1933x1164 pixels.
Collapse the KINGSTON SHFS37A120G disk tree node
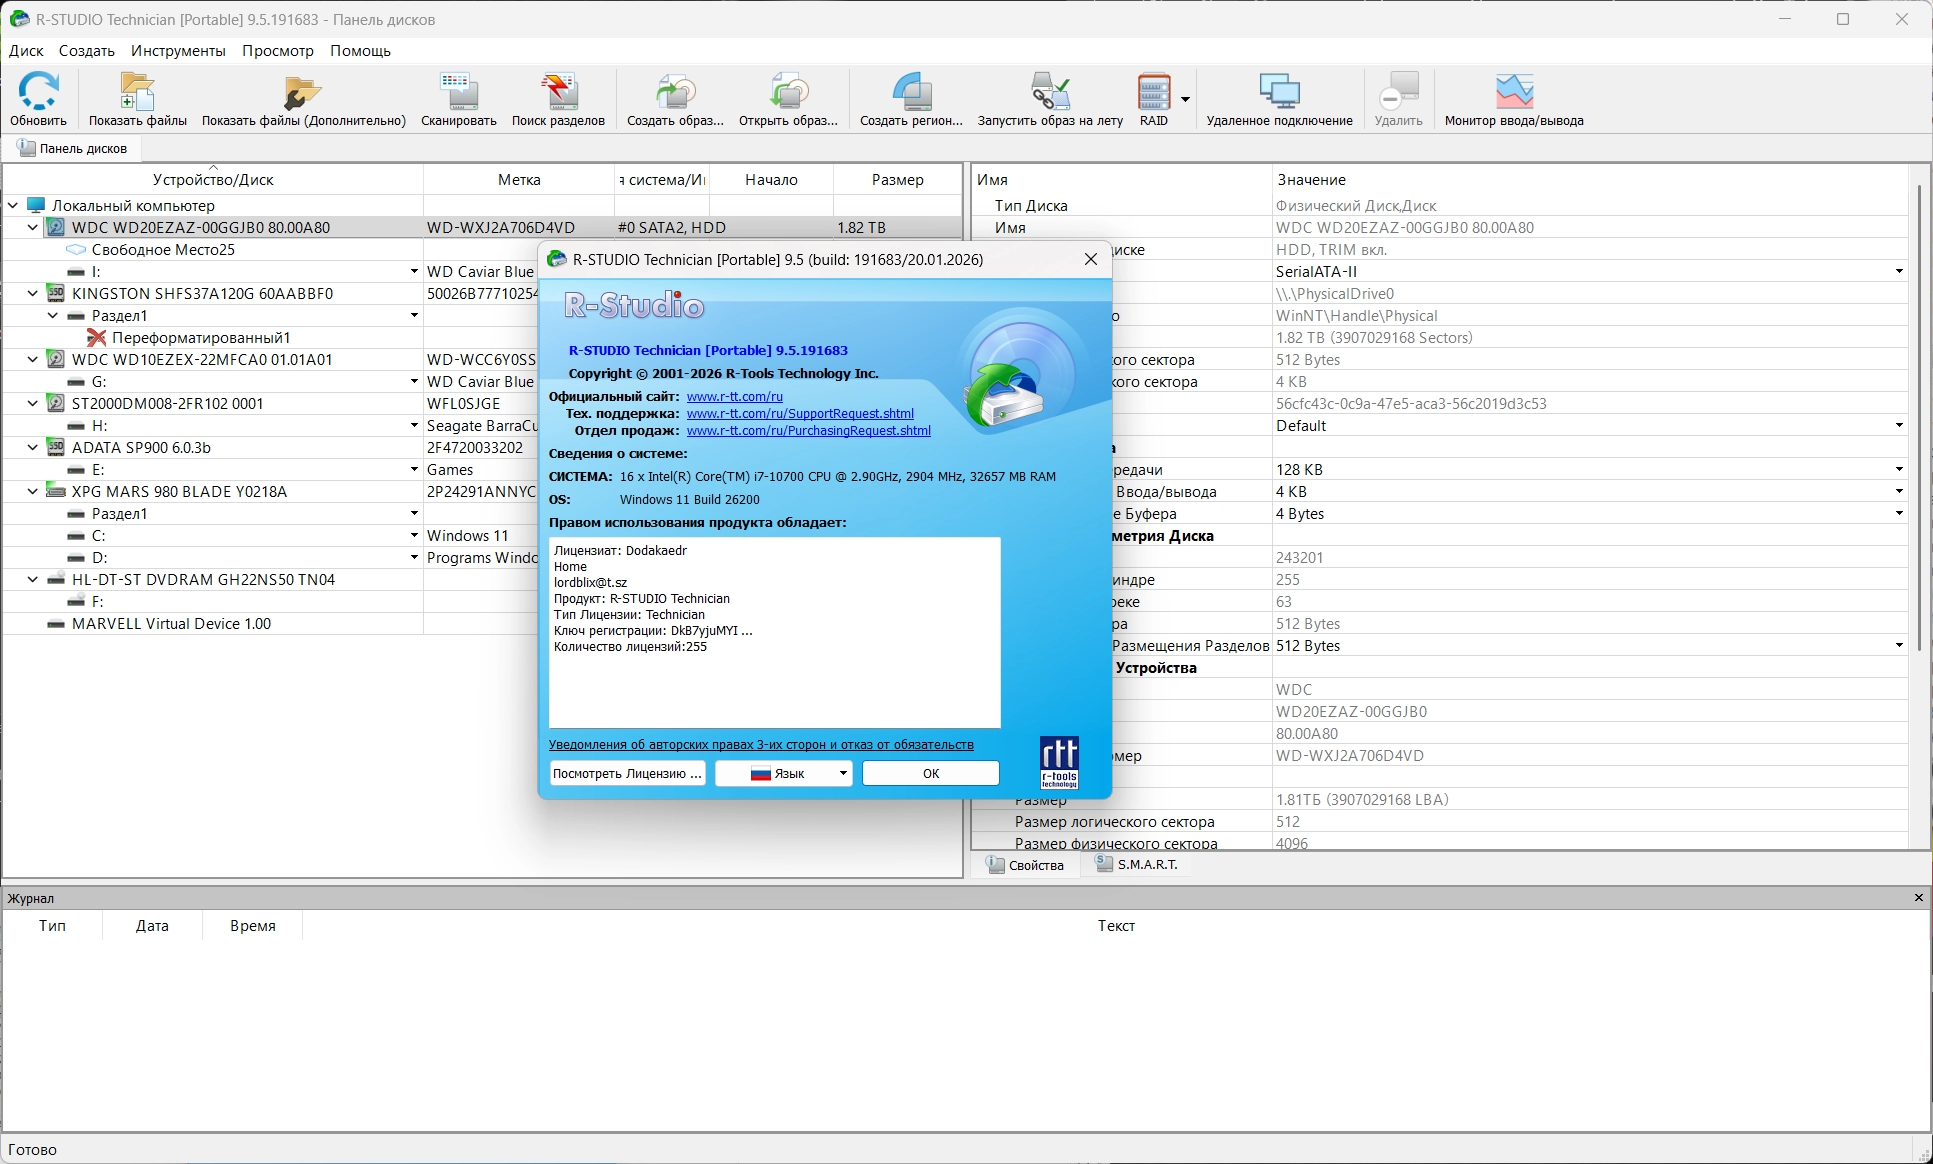(33, 294)
